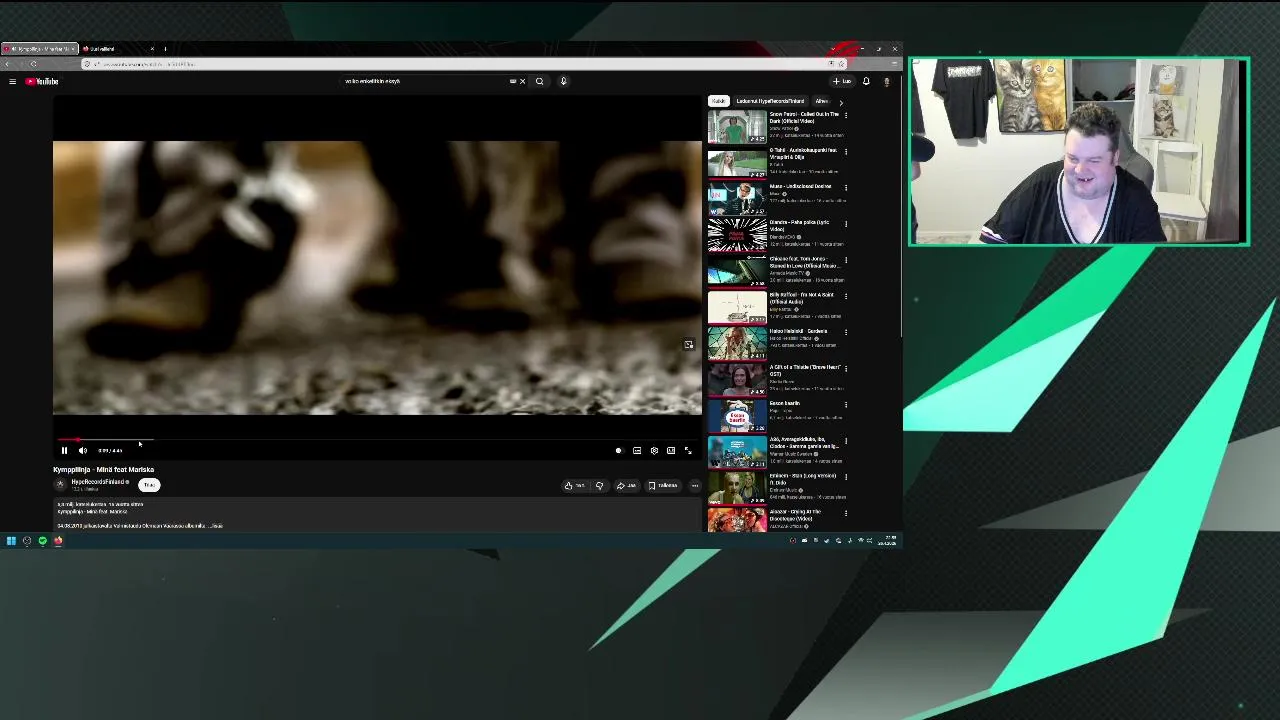Screen dimensions: 1280x720
Task: Bookmark the page with the star icon
Action: coord(841,64)
